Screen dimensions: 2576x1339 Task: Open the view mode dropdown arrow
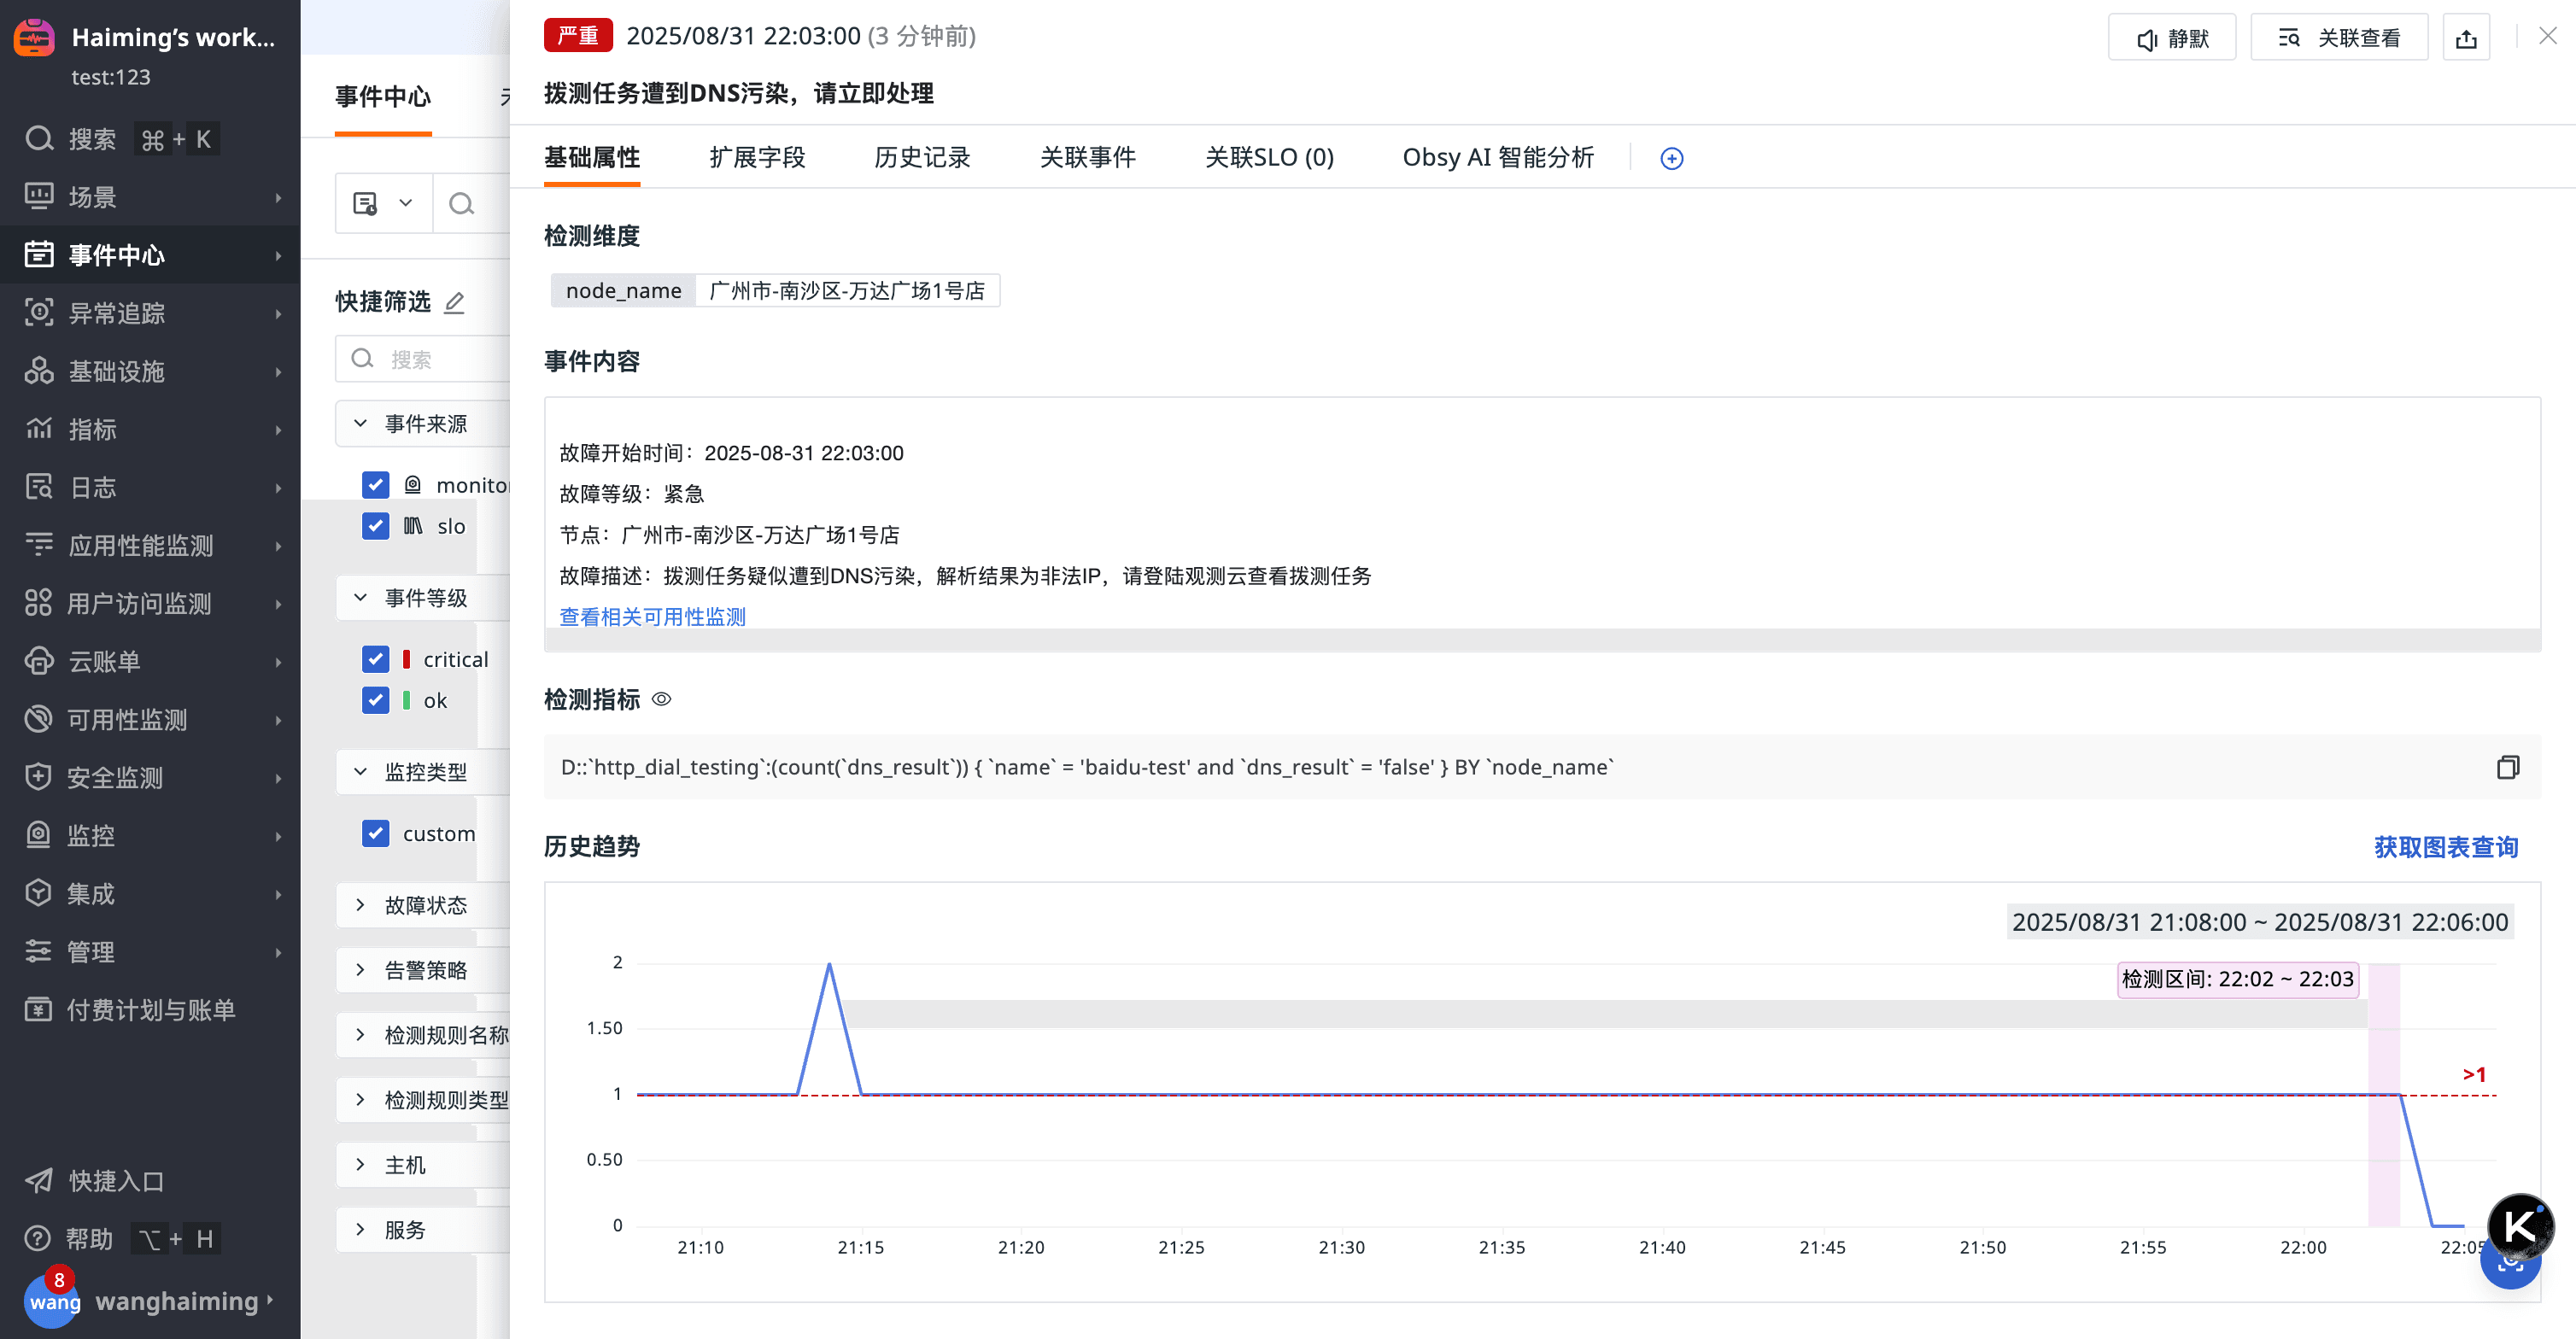[x=405, y=203]
